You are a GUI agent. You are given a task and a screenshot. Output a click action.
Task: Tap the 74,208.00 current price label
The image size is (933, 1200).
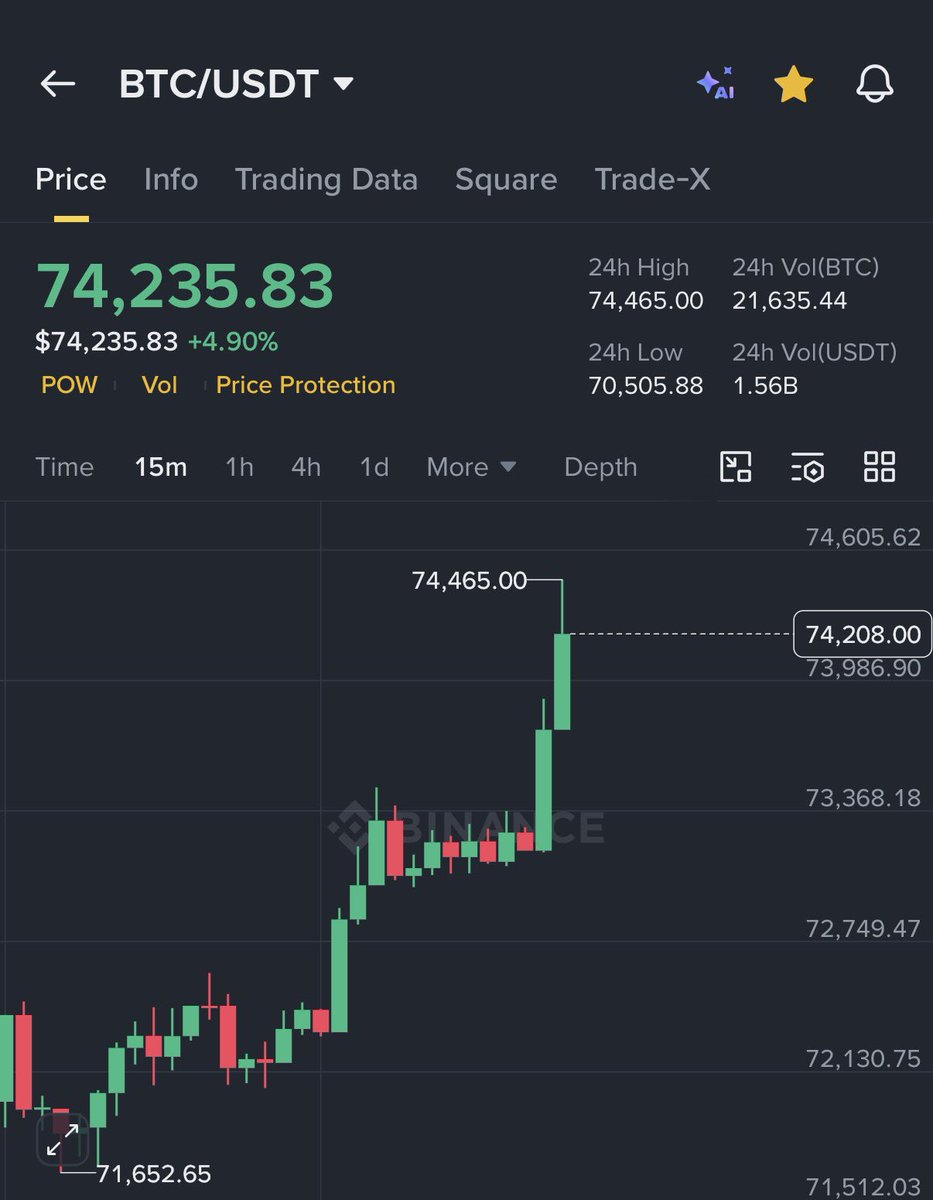click(862, 634)
